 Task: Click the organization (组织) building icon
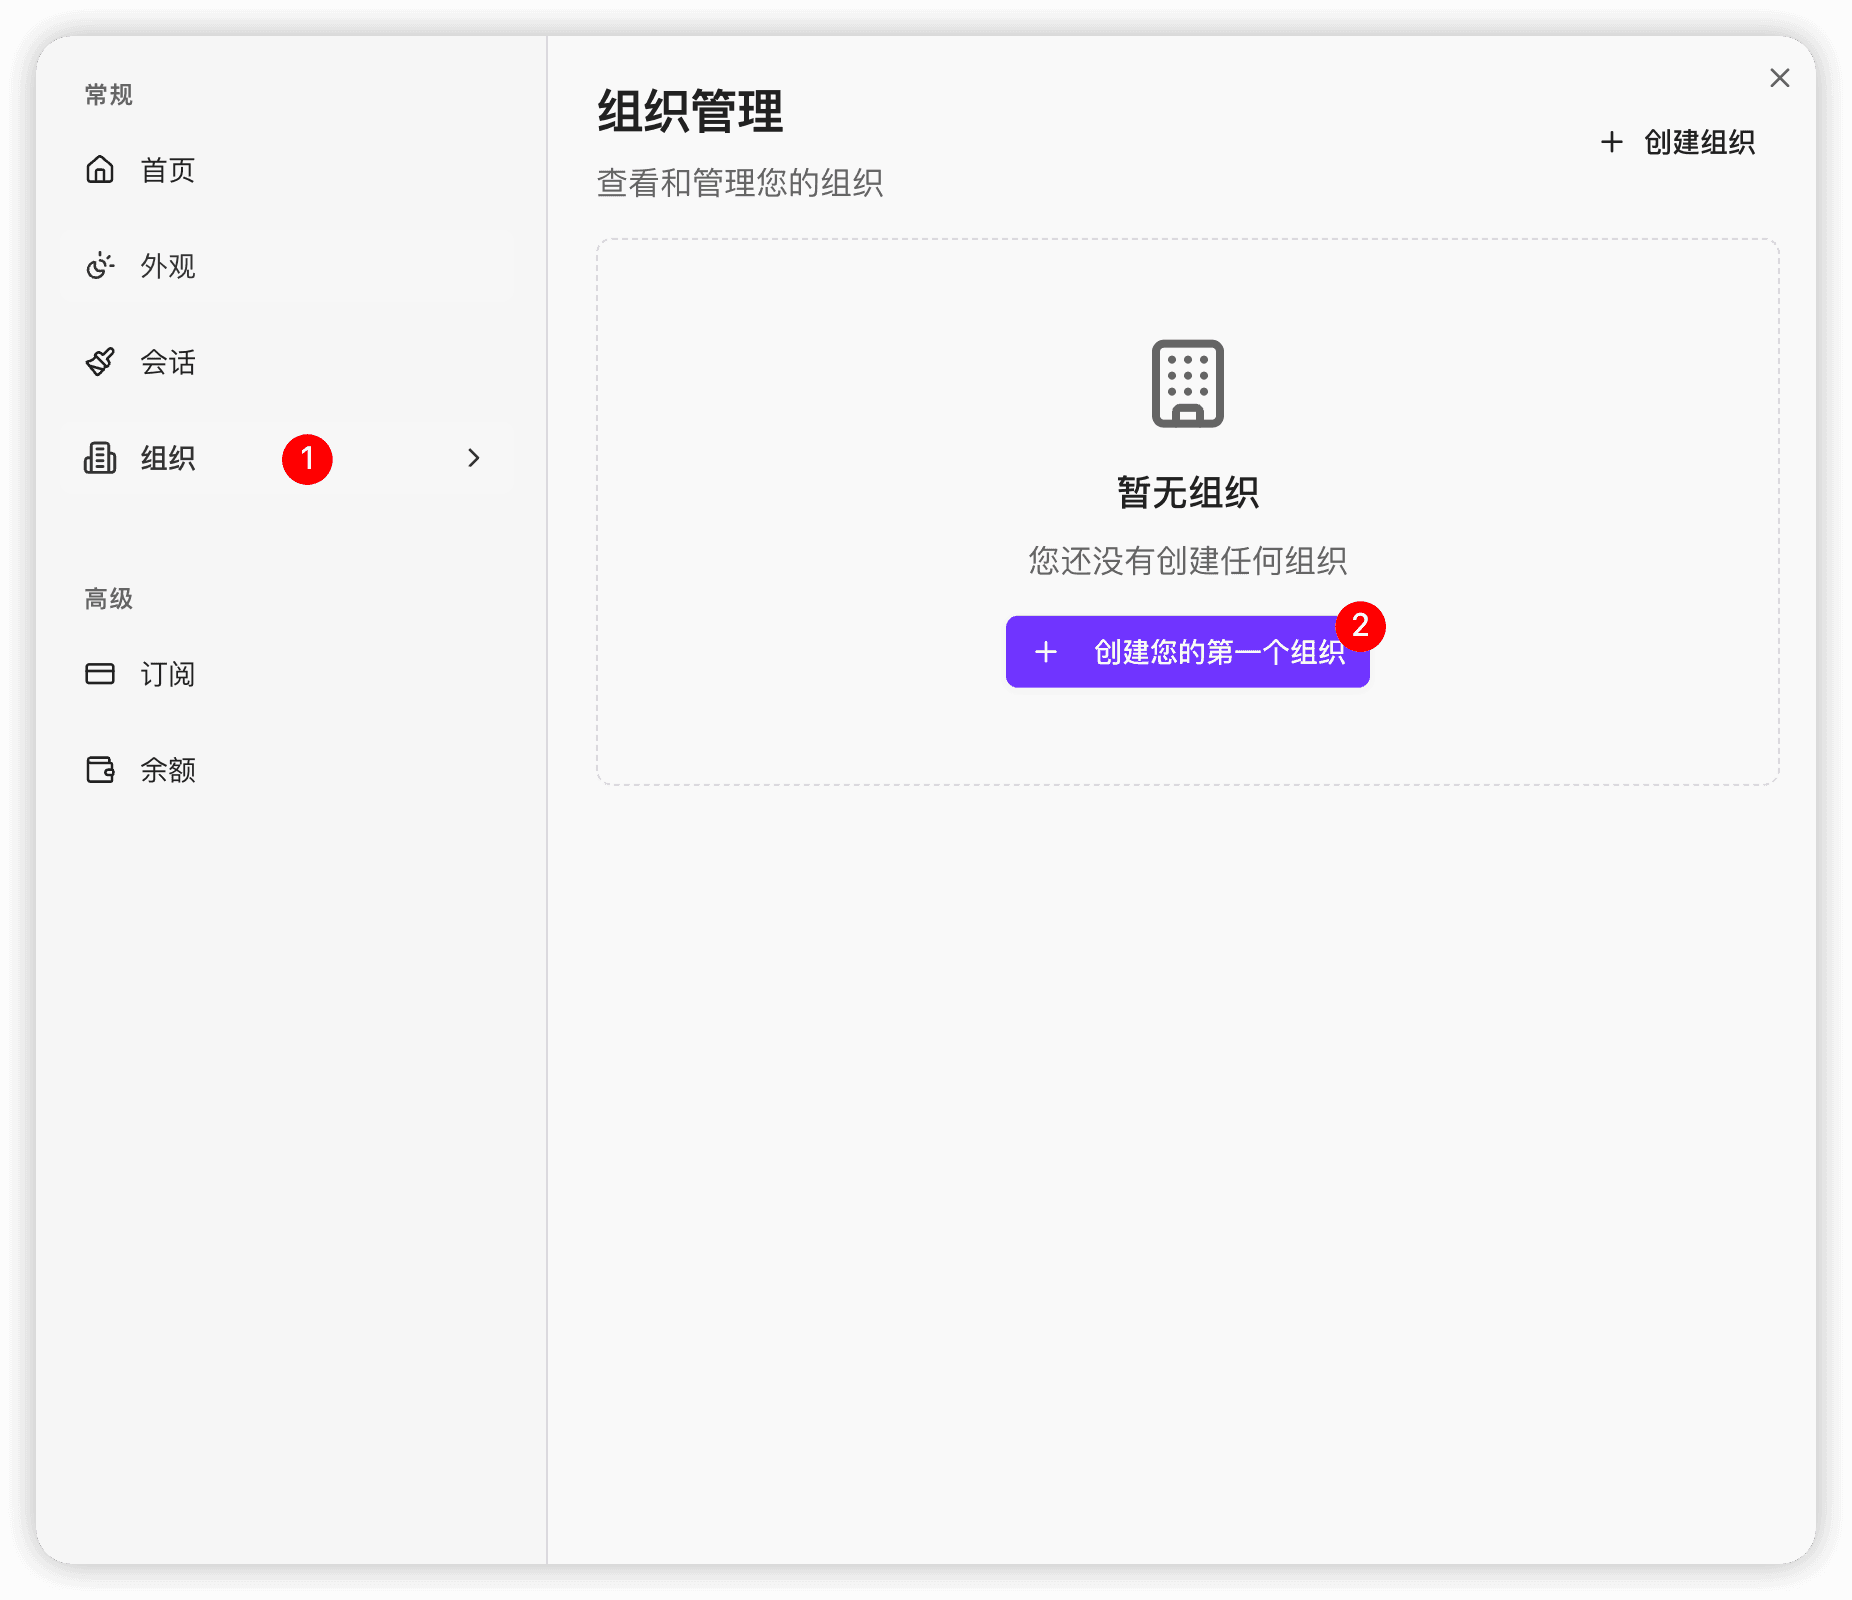click(x=101, y=458)
